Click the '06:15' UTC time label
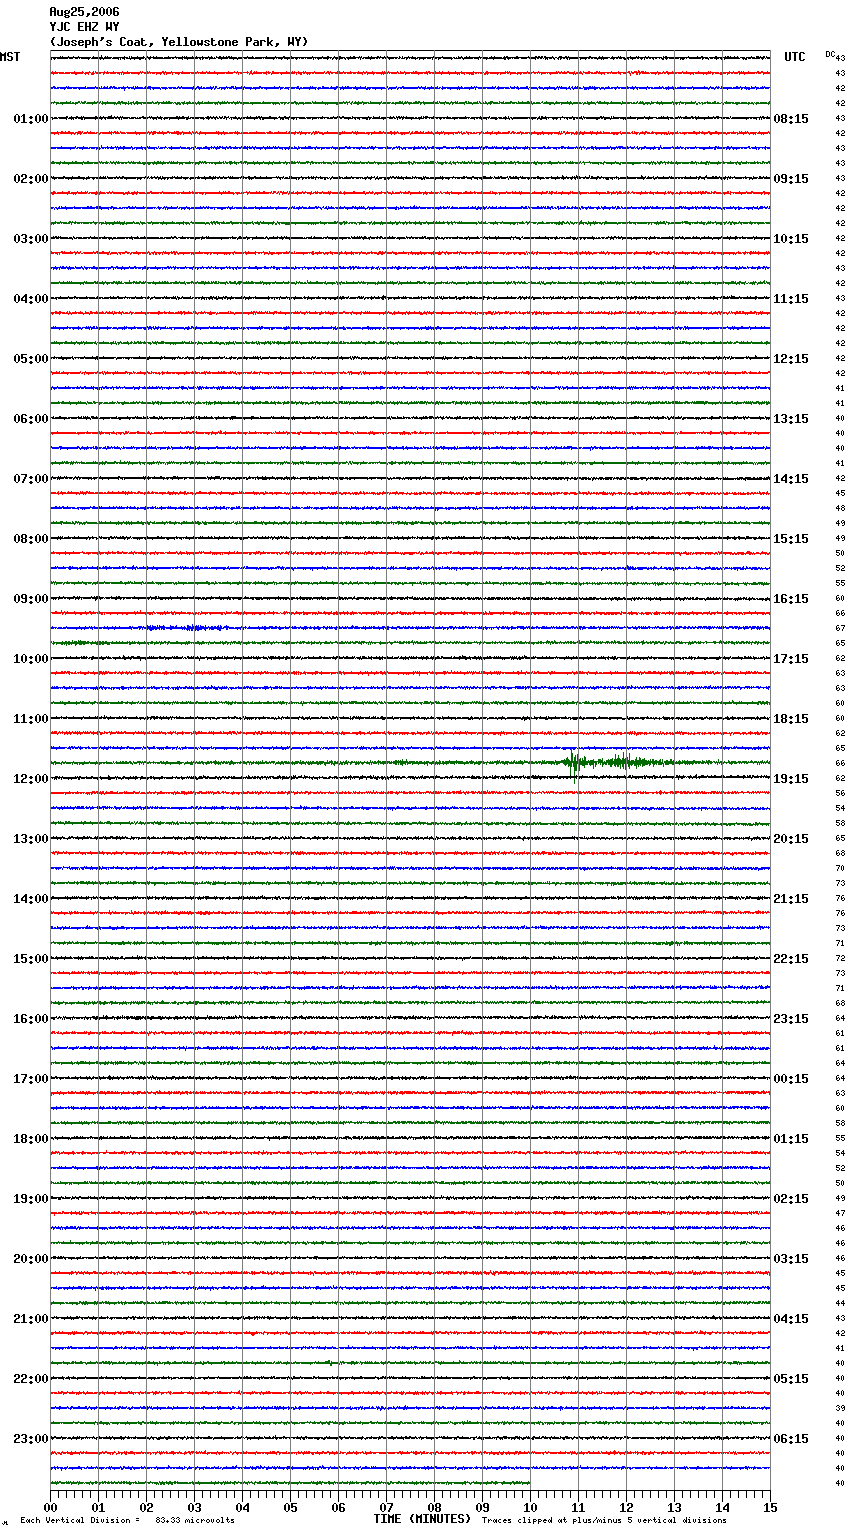The height and width of the screenshot is (1534, 850). (x=791, y=1439)
